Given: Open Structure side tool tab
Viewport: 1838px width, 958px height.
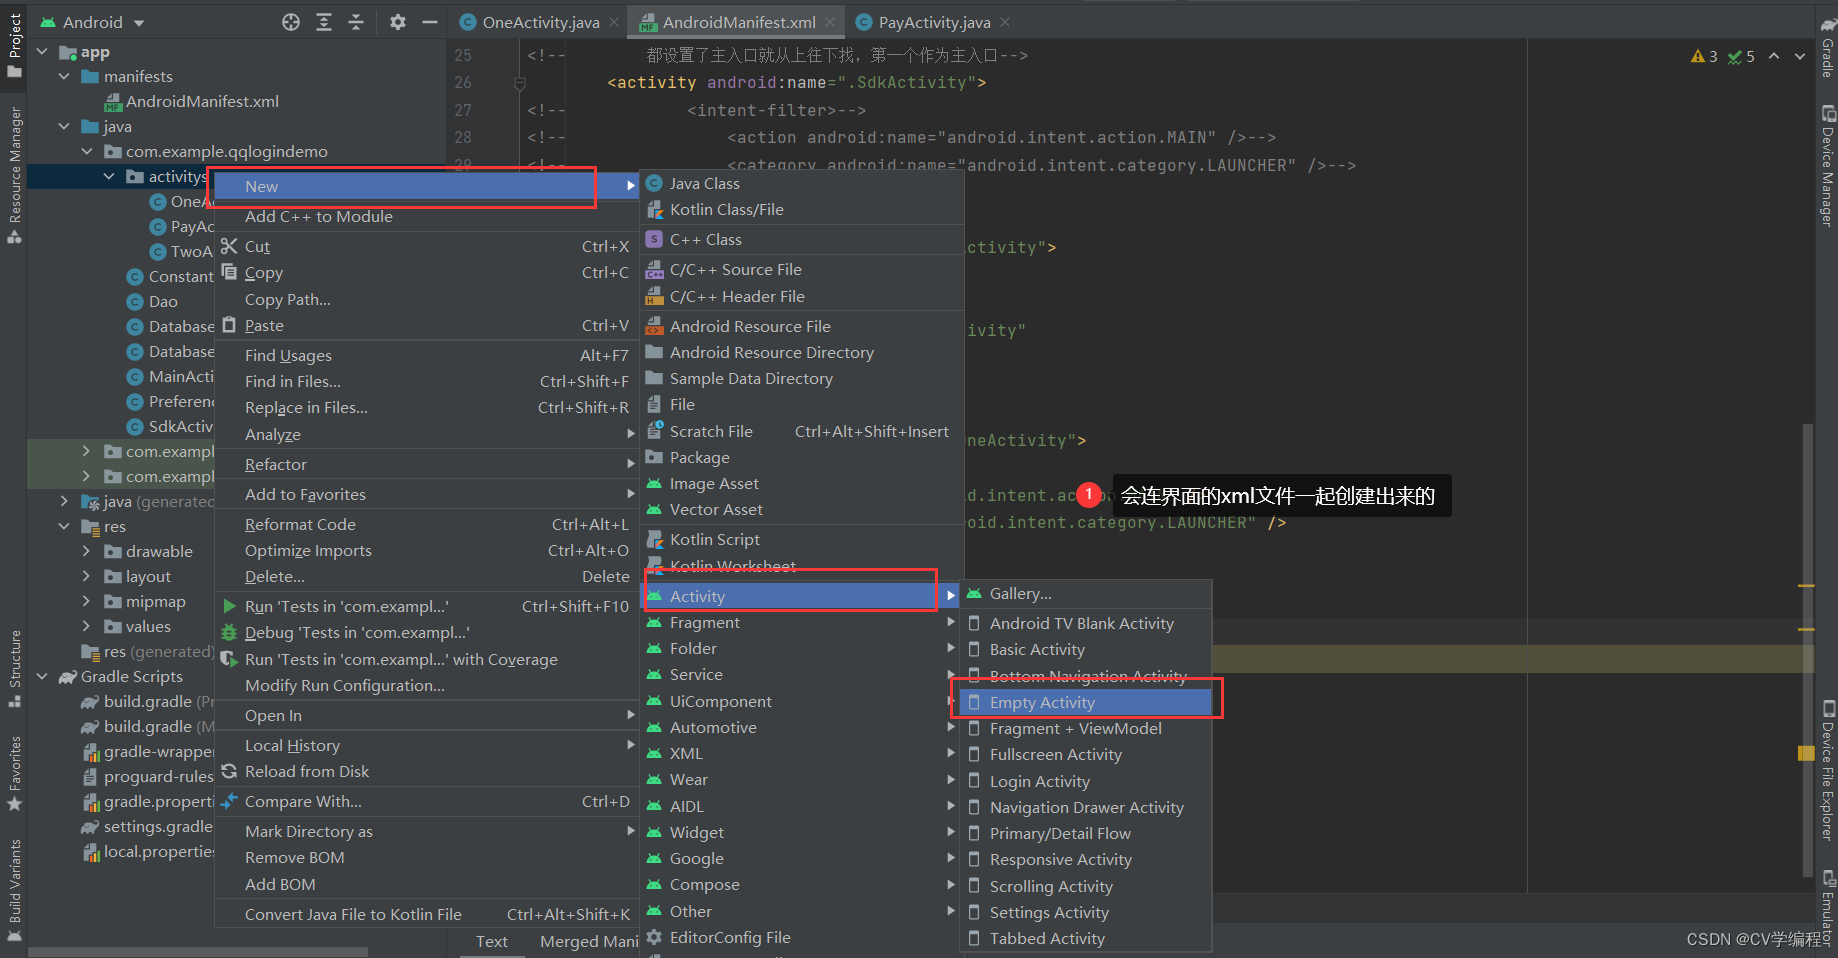Looking at the screenshot, I should point(14,668).
